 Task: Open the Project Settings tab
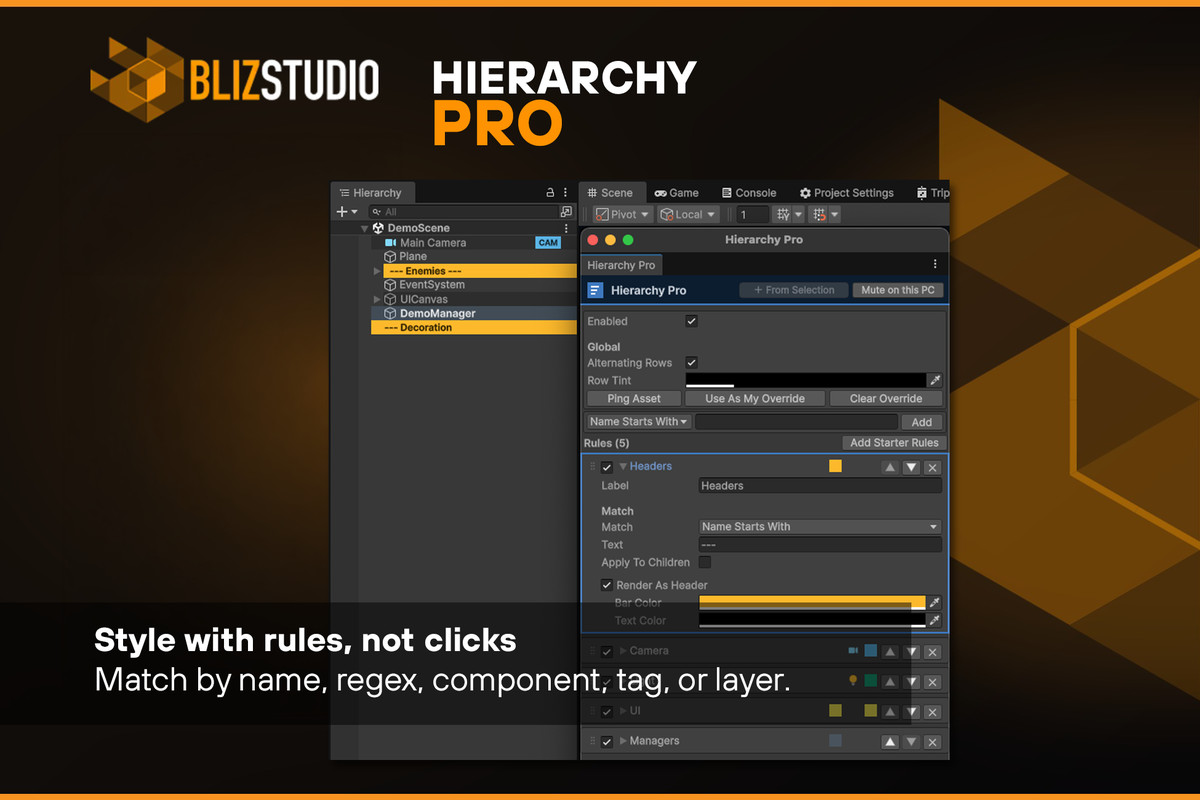pyautogui.click(x=846, y=193)
